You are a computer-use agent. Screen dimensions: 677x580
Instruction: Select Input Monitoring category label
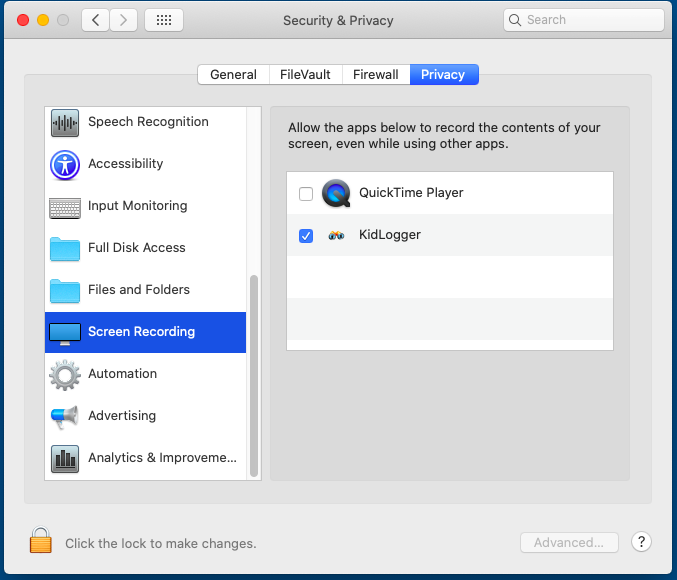tap(138, 206)
